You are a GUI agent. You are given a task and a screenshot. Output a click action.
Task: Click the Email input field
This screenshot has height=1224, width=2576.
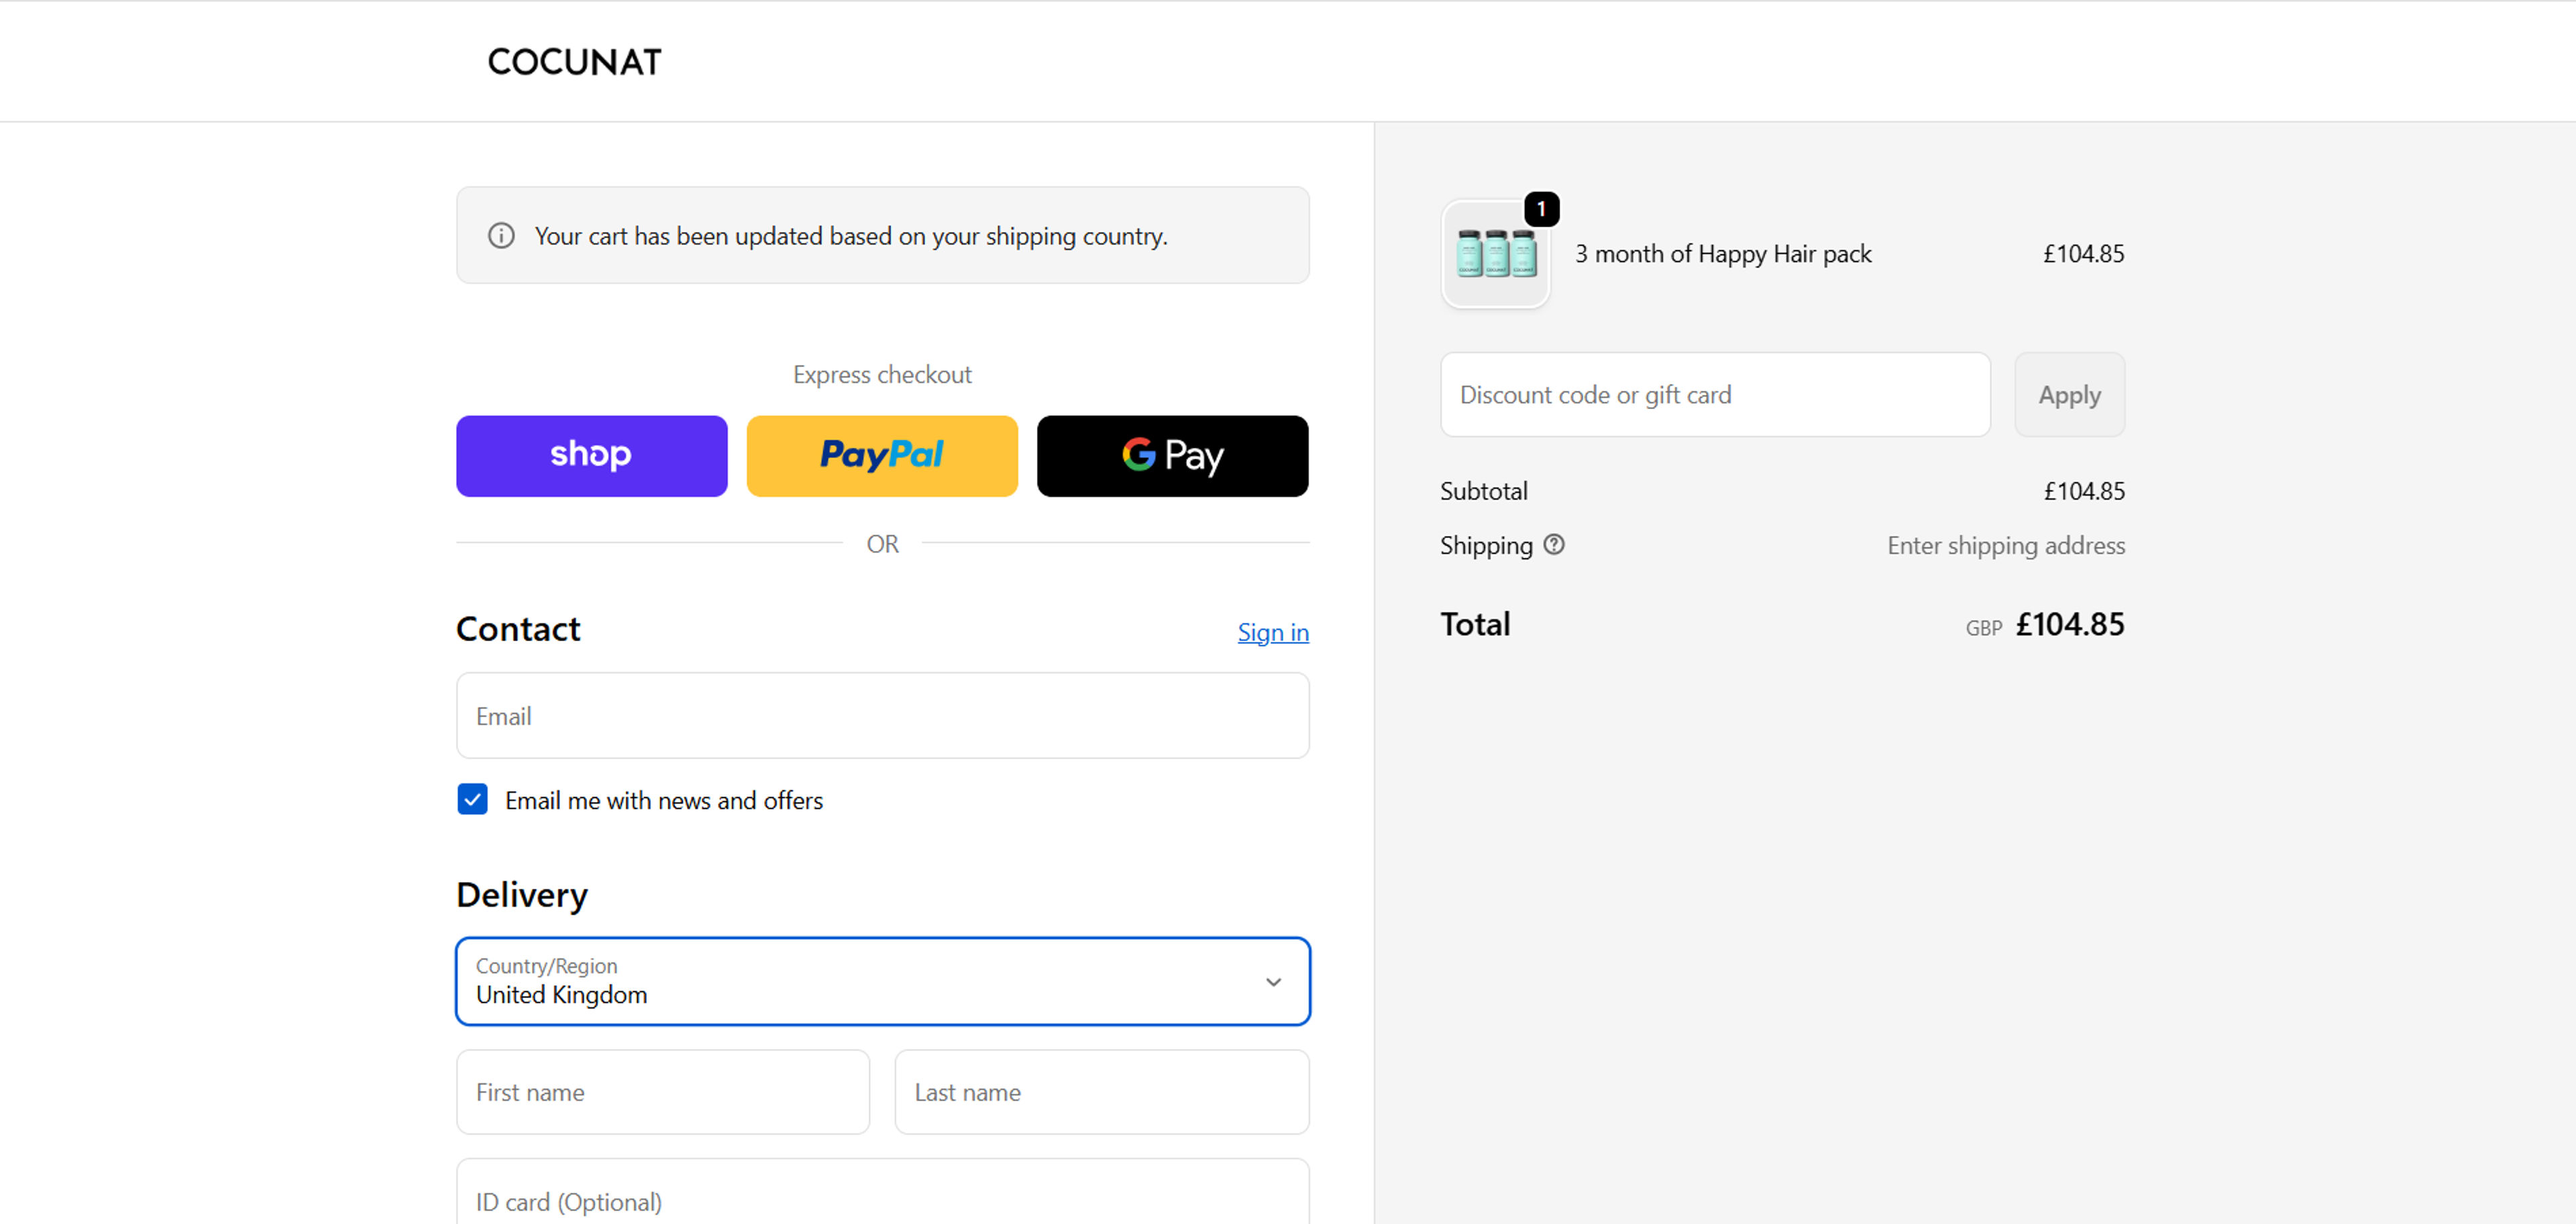(x=882, y=716)
